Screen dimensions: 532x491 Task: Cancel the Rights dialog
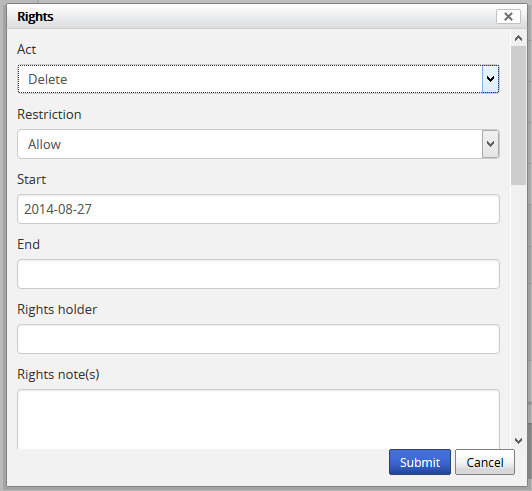(x=484, y=462)
